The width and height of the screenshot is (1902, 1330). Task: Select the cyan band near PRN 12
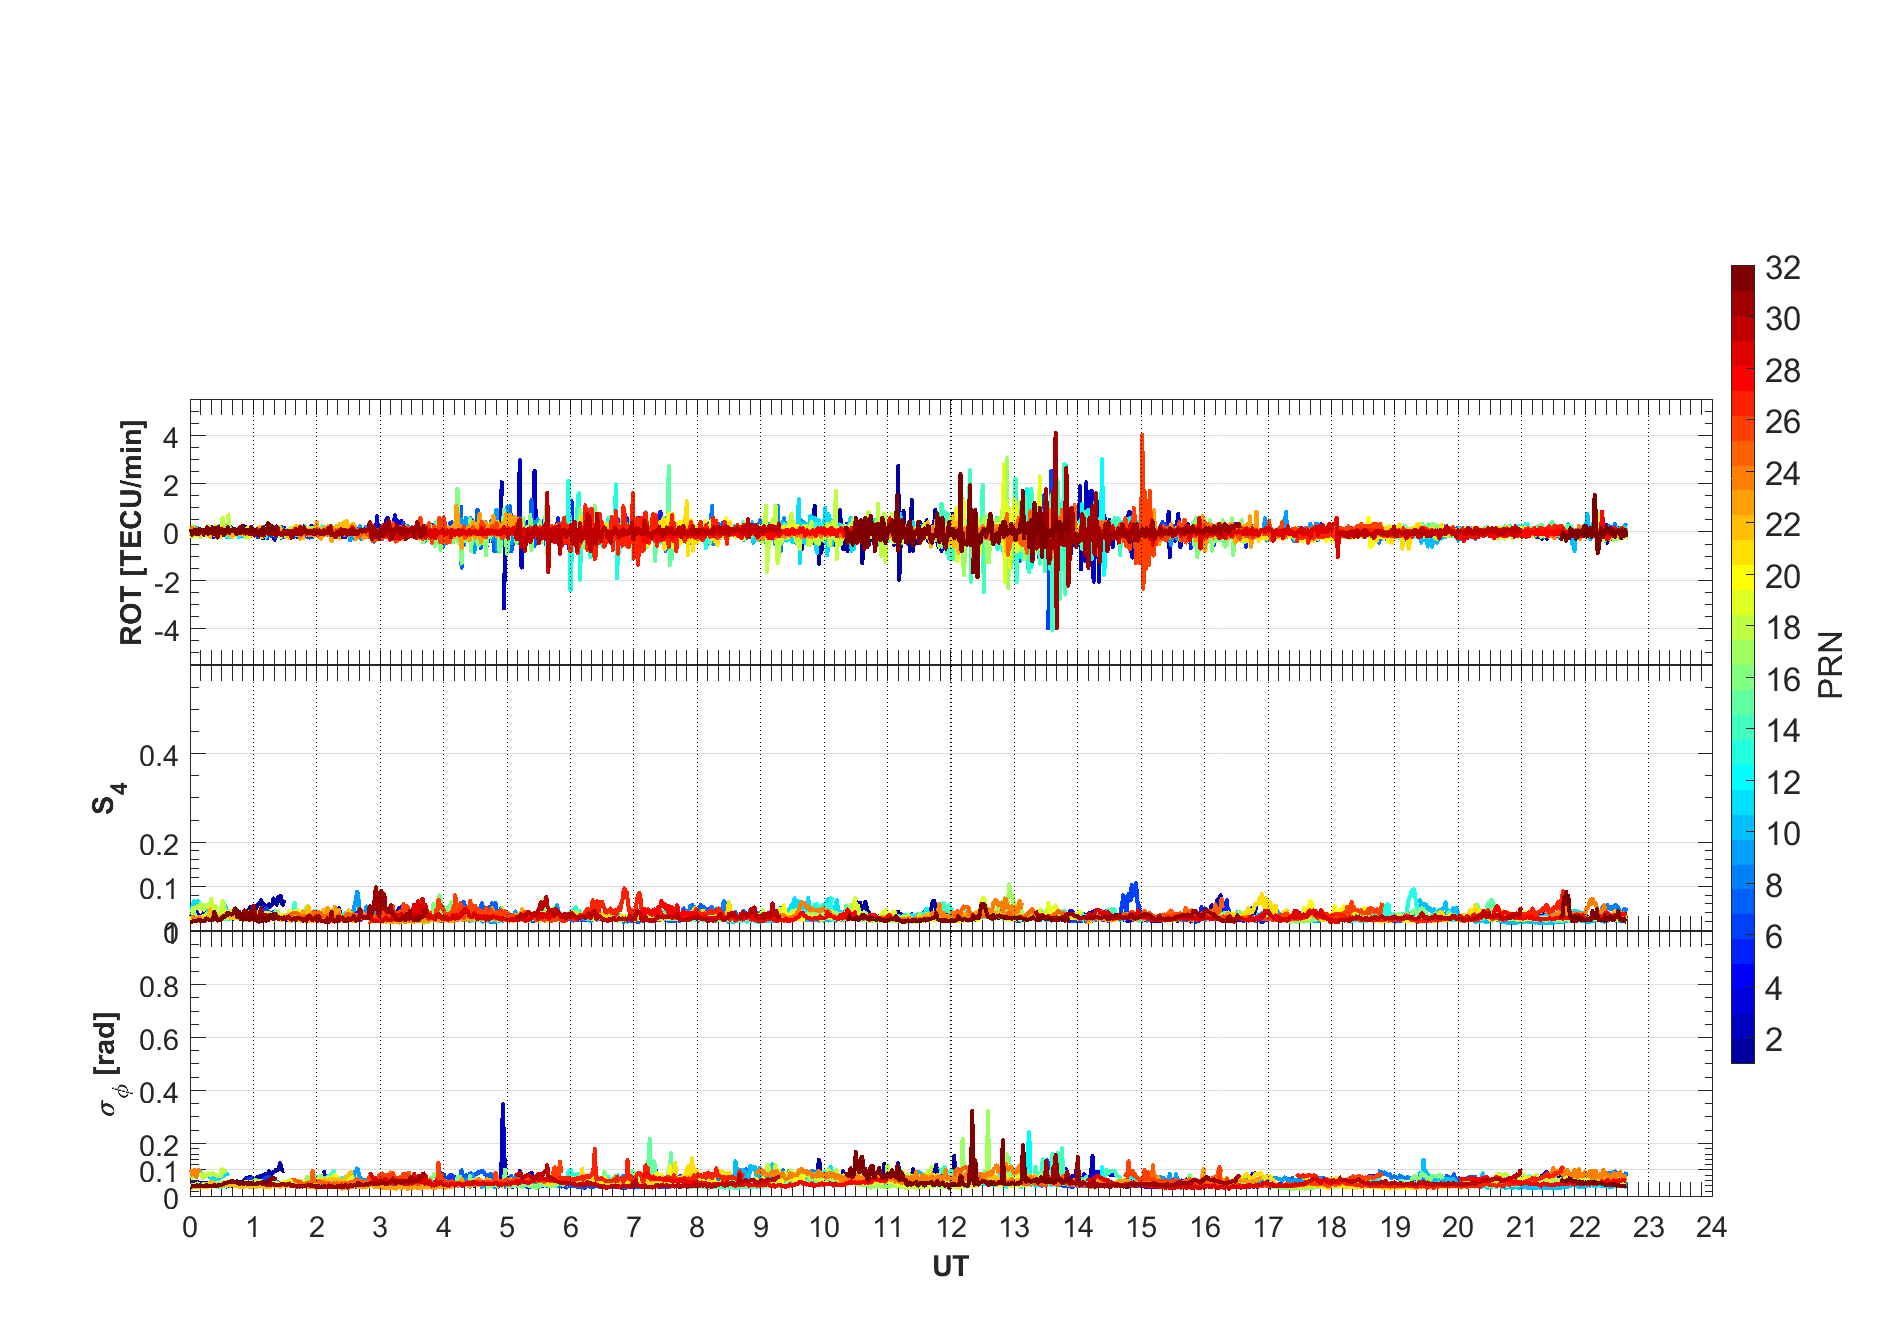click(x=1742, y=779)
